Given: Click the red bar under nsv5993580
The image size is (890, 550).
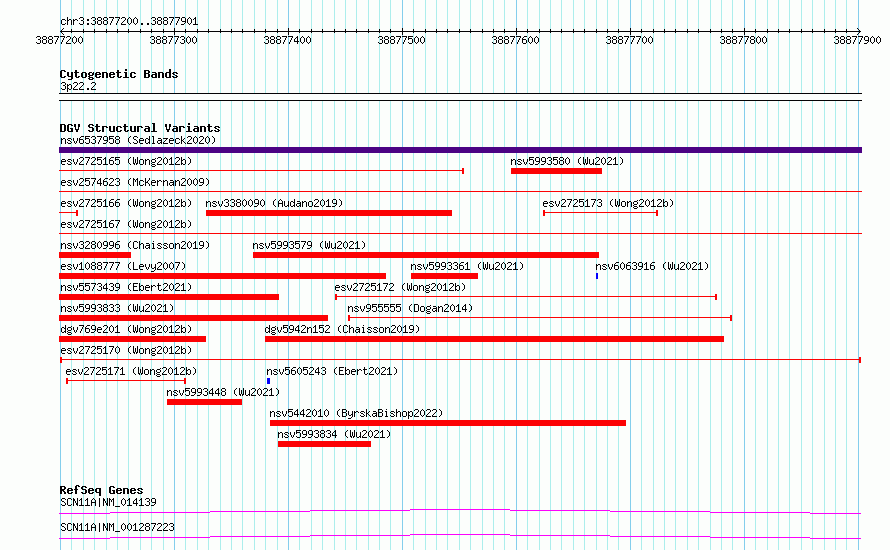Looking at the screenshot, I should click(x=556, y=171).
